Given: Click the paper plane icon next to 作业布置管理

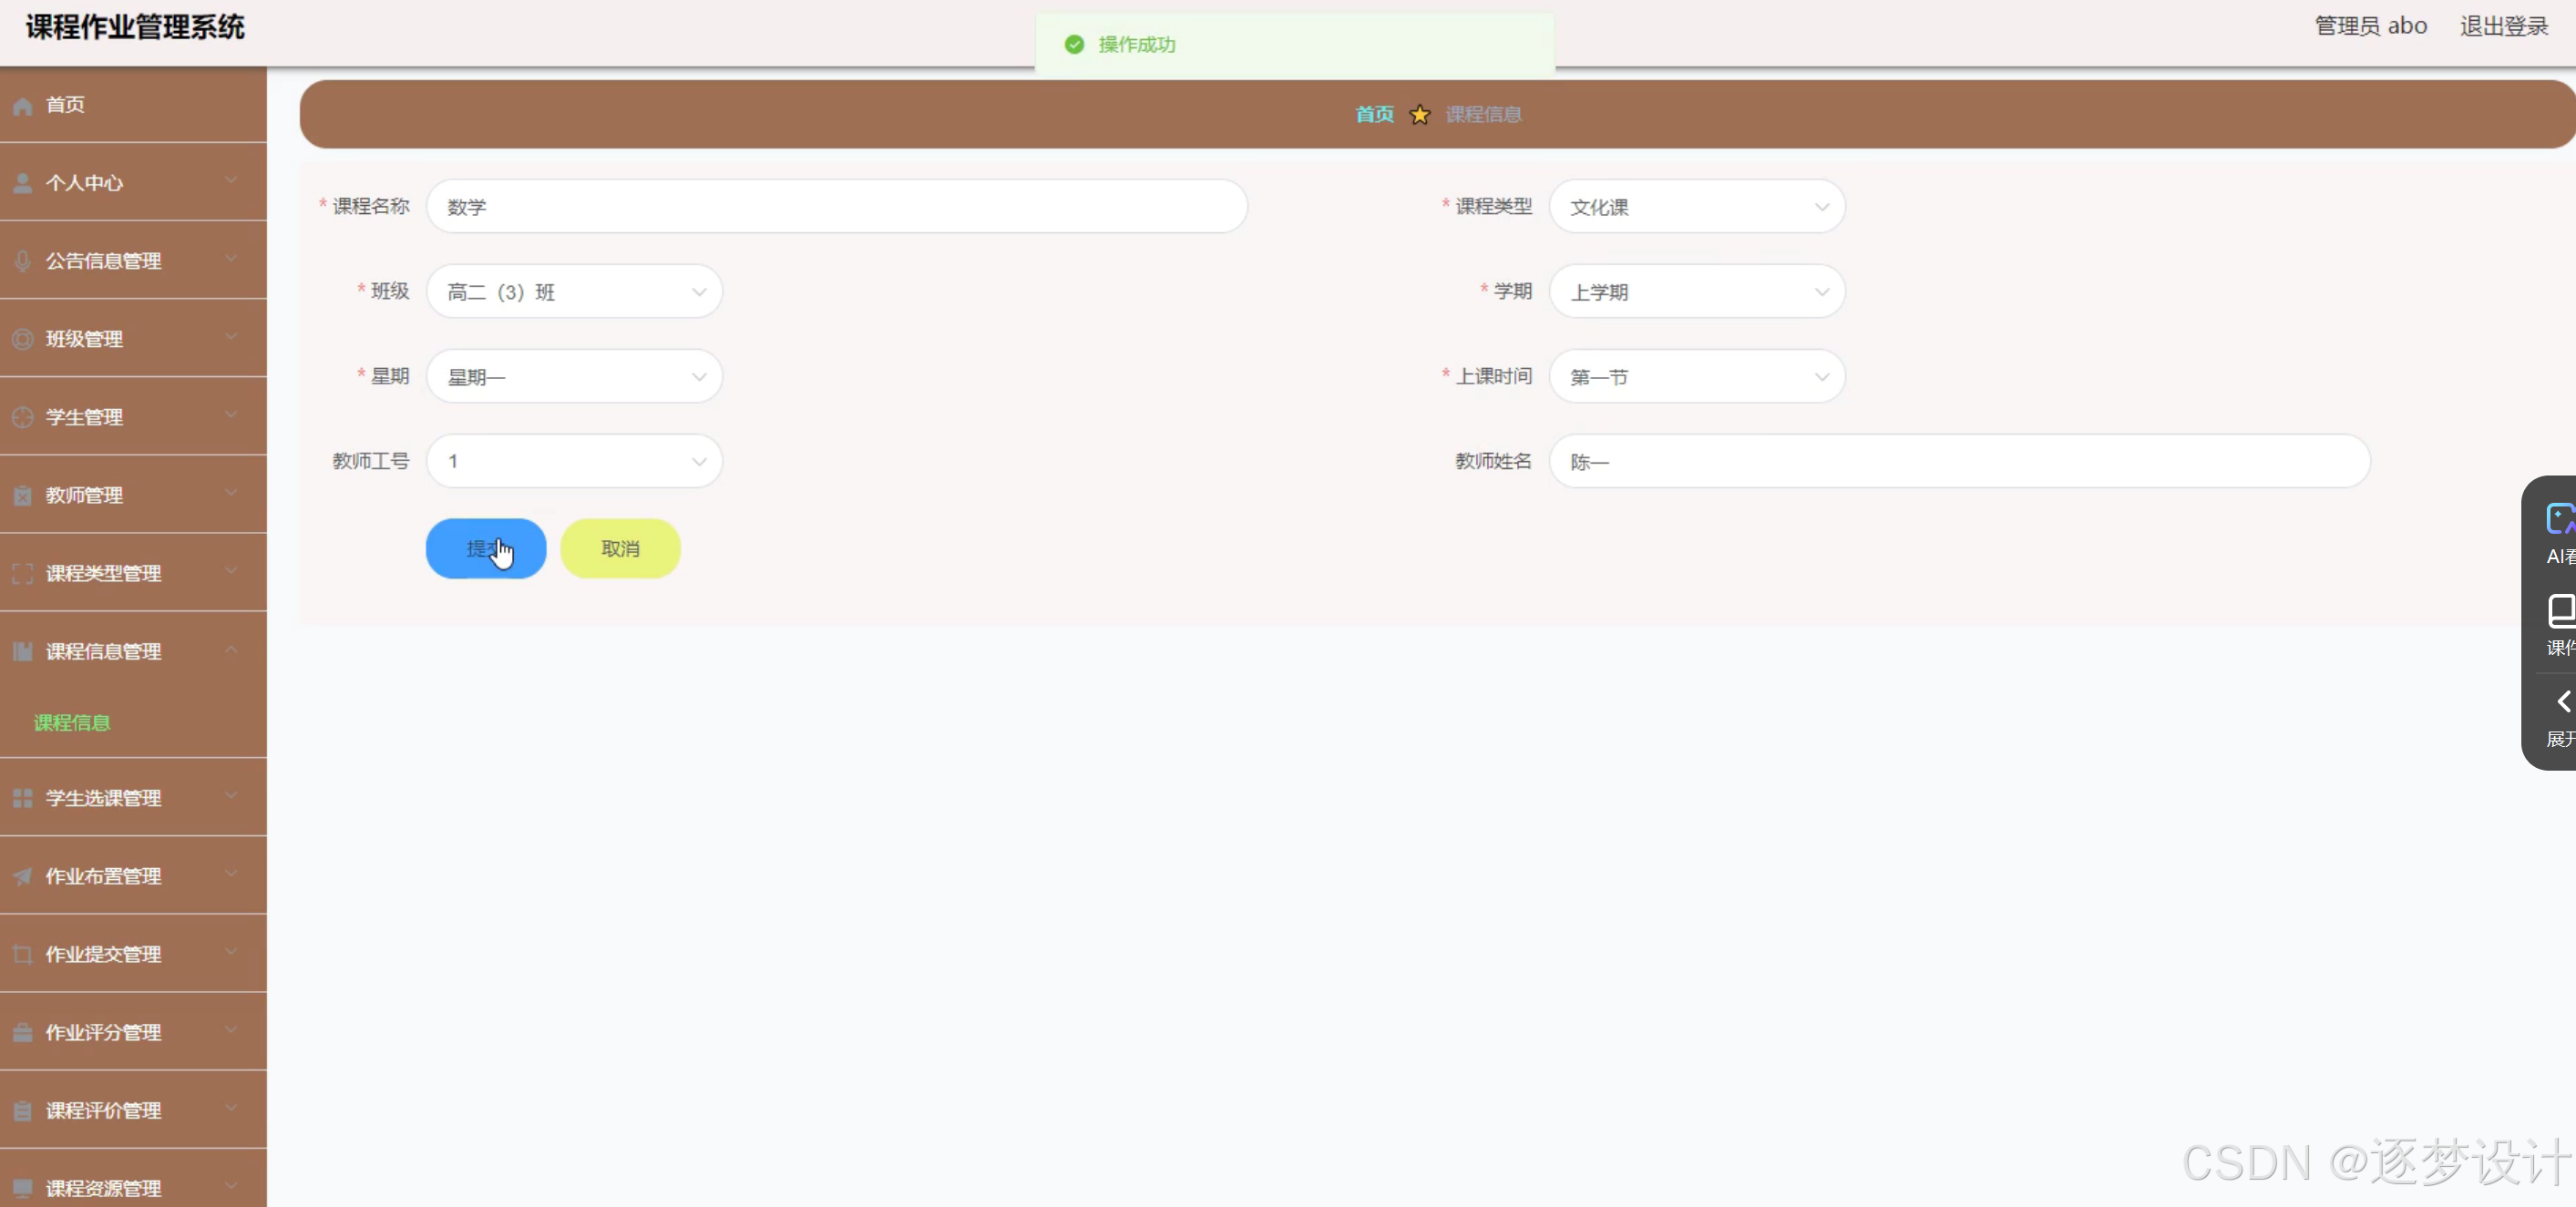Looking at the screenshot, I should click(22, 876).
